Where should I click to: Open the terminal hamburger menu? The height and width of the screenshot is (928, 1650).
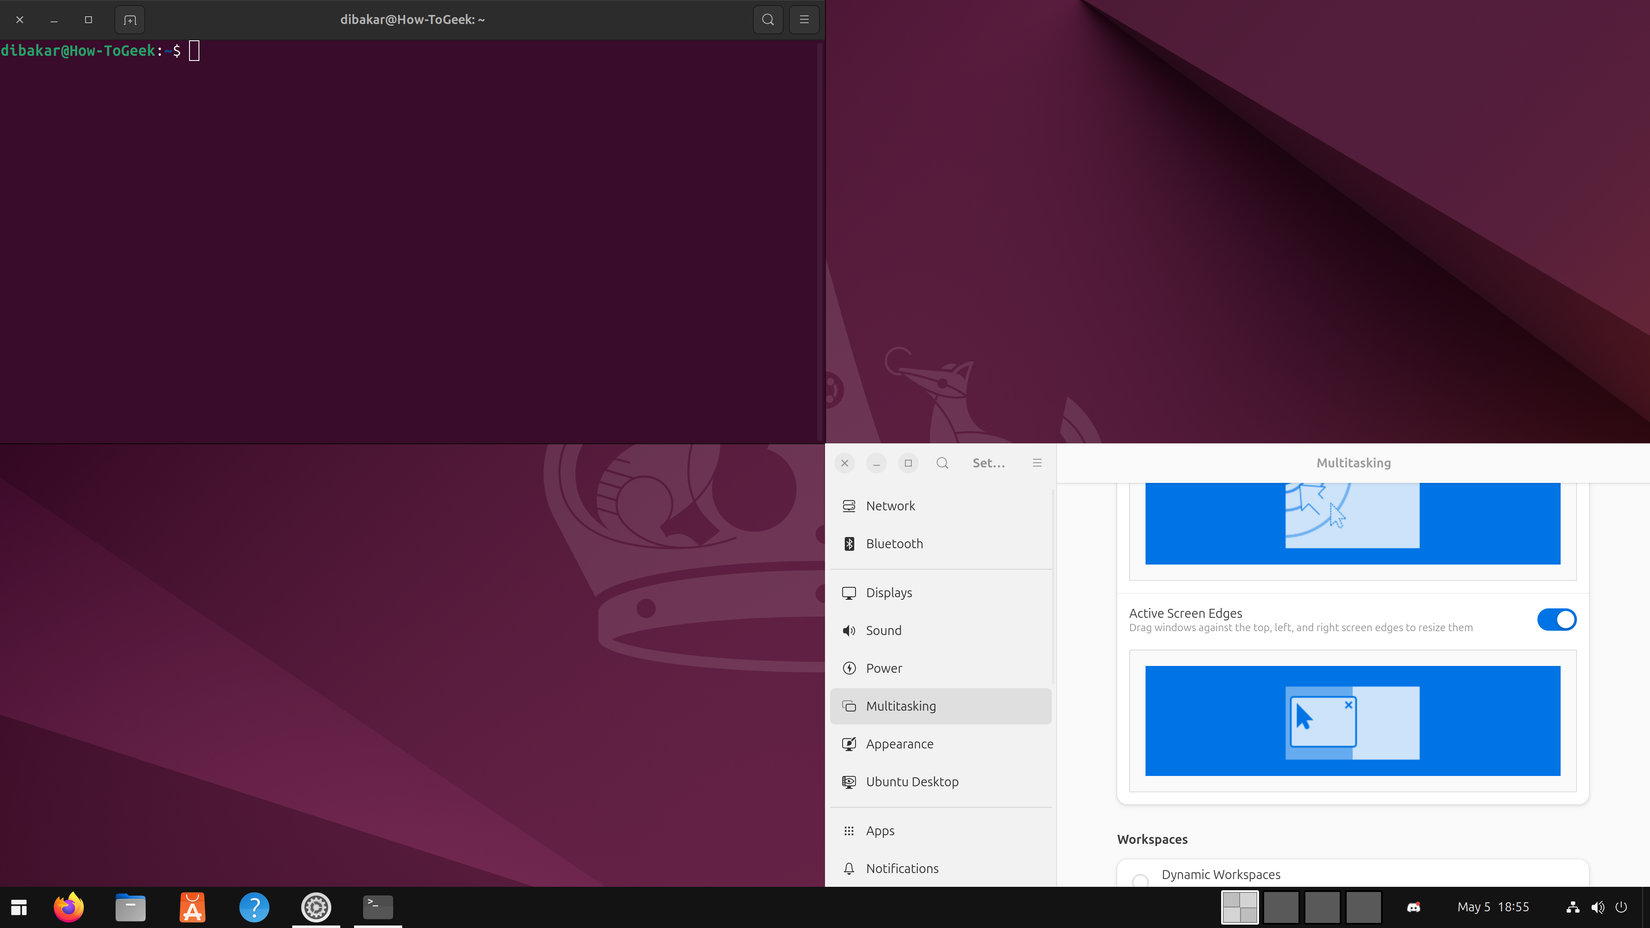[x=804, y=19]
